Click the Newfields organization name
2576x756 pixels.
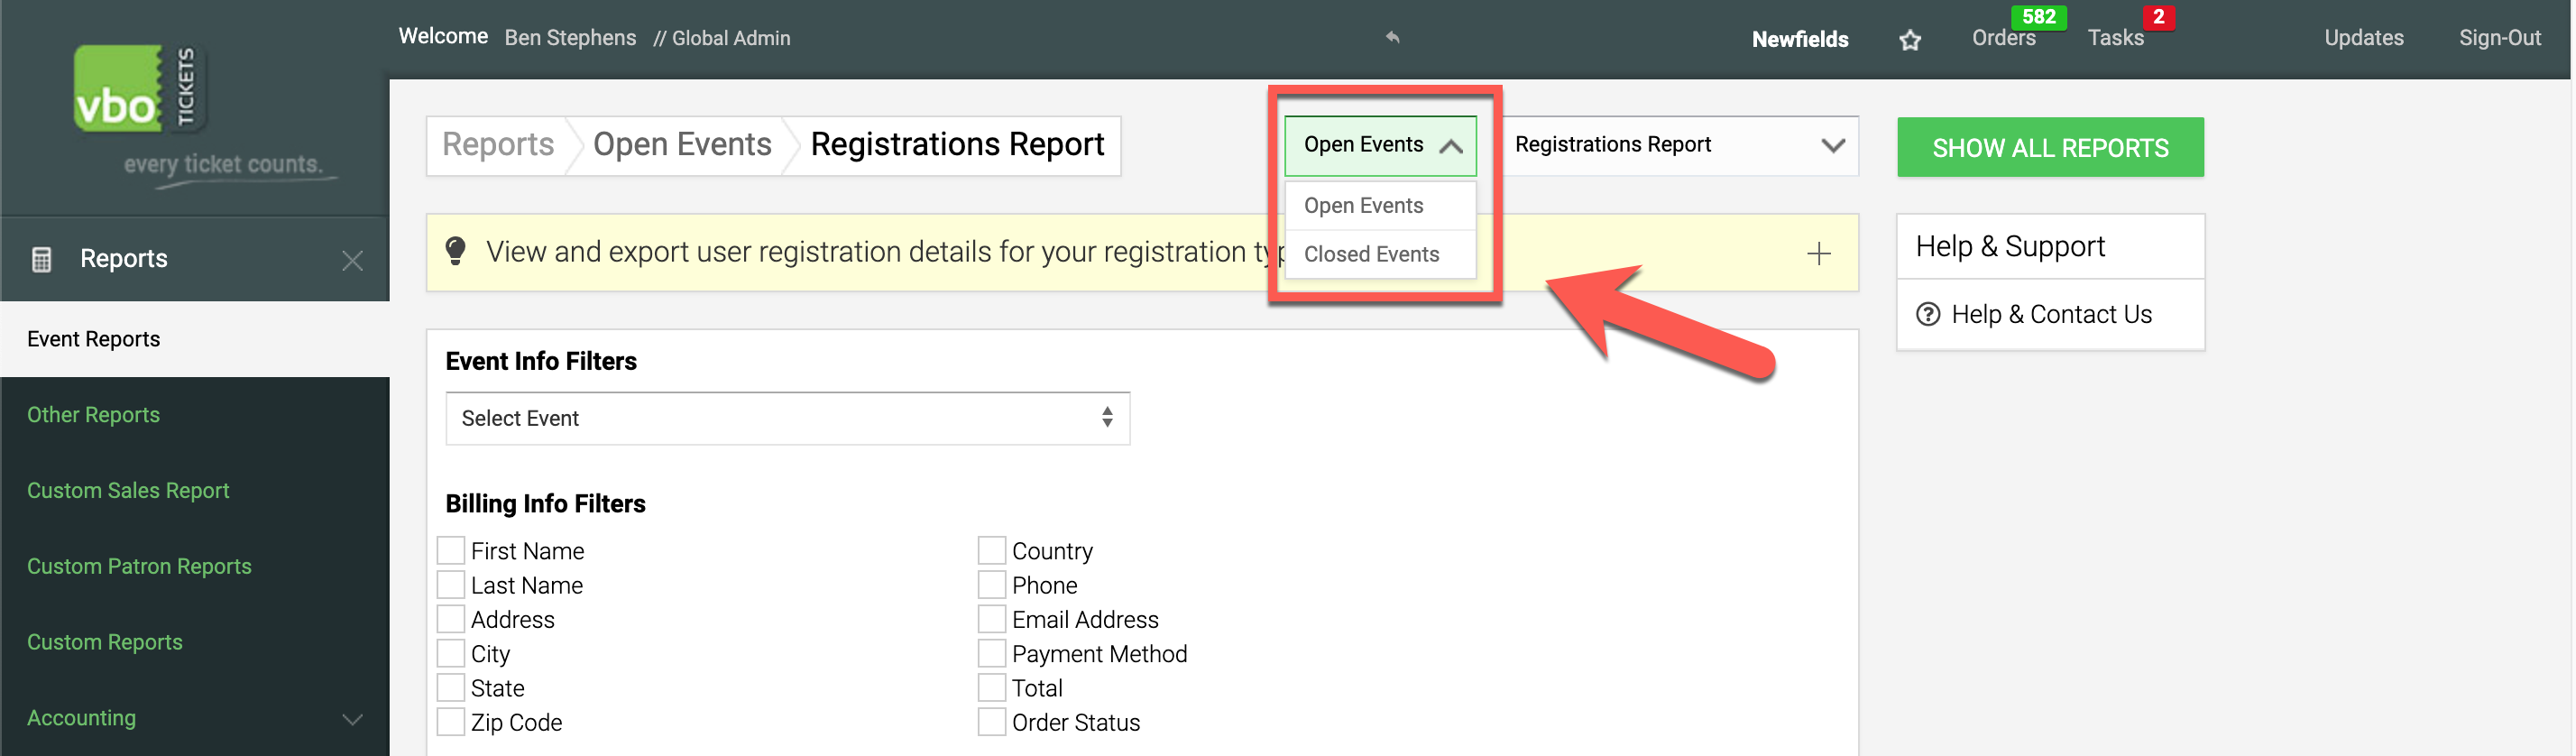coord(1800,39)
